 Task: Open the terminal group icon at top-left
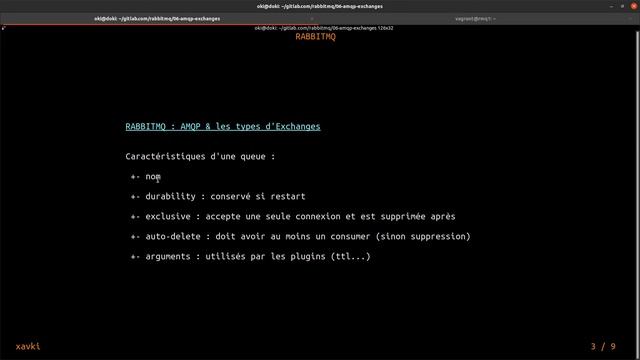tap(4, 28)
